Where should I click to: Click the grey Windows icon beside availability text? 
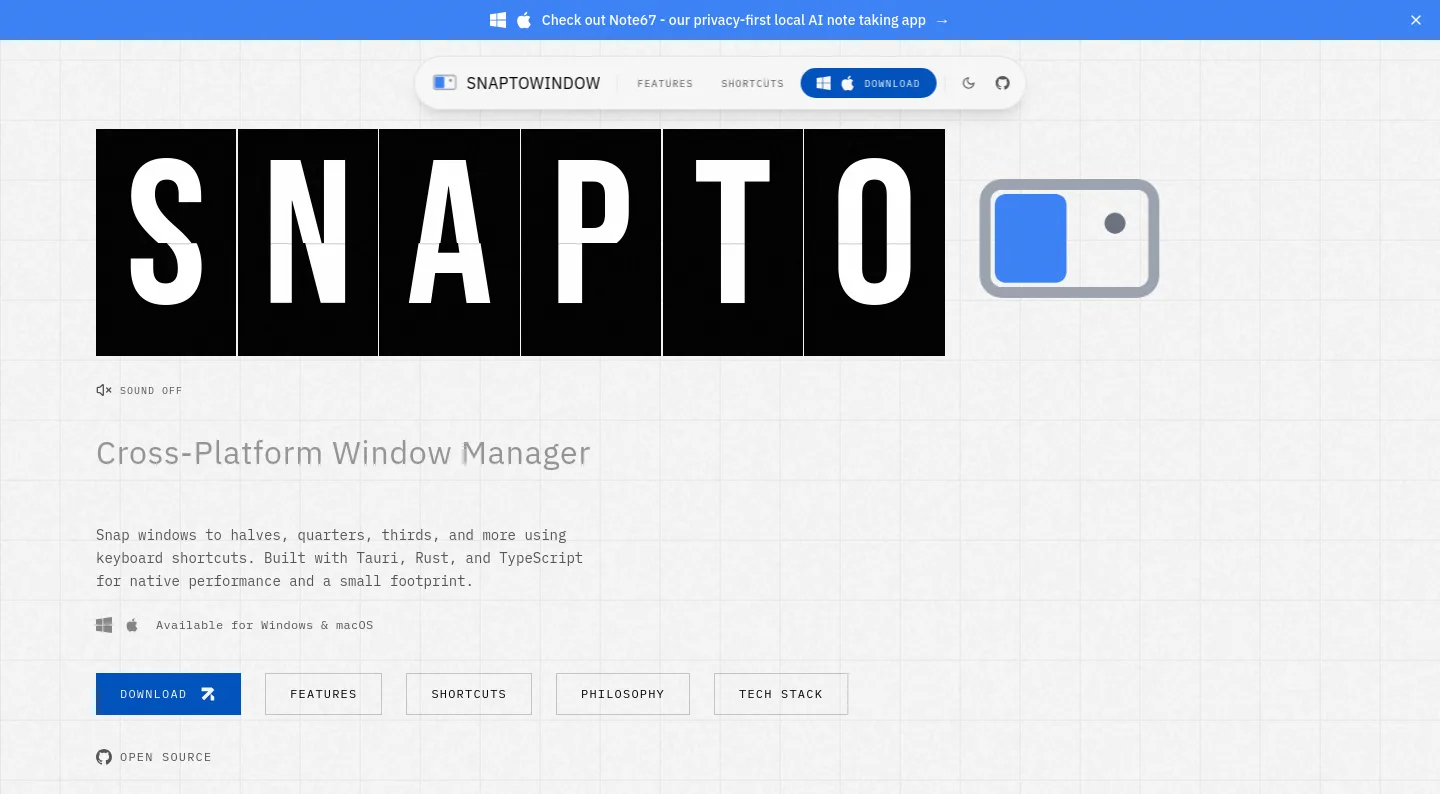(x=104, y=625)
